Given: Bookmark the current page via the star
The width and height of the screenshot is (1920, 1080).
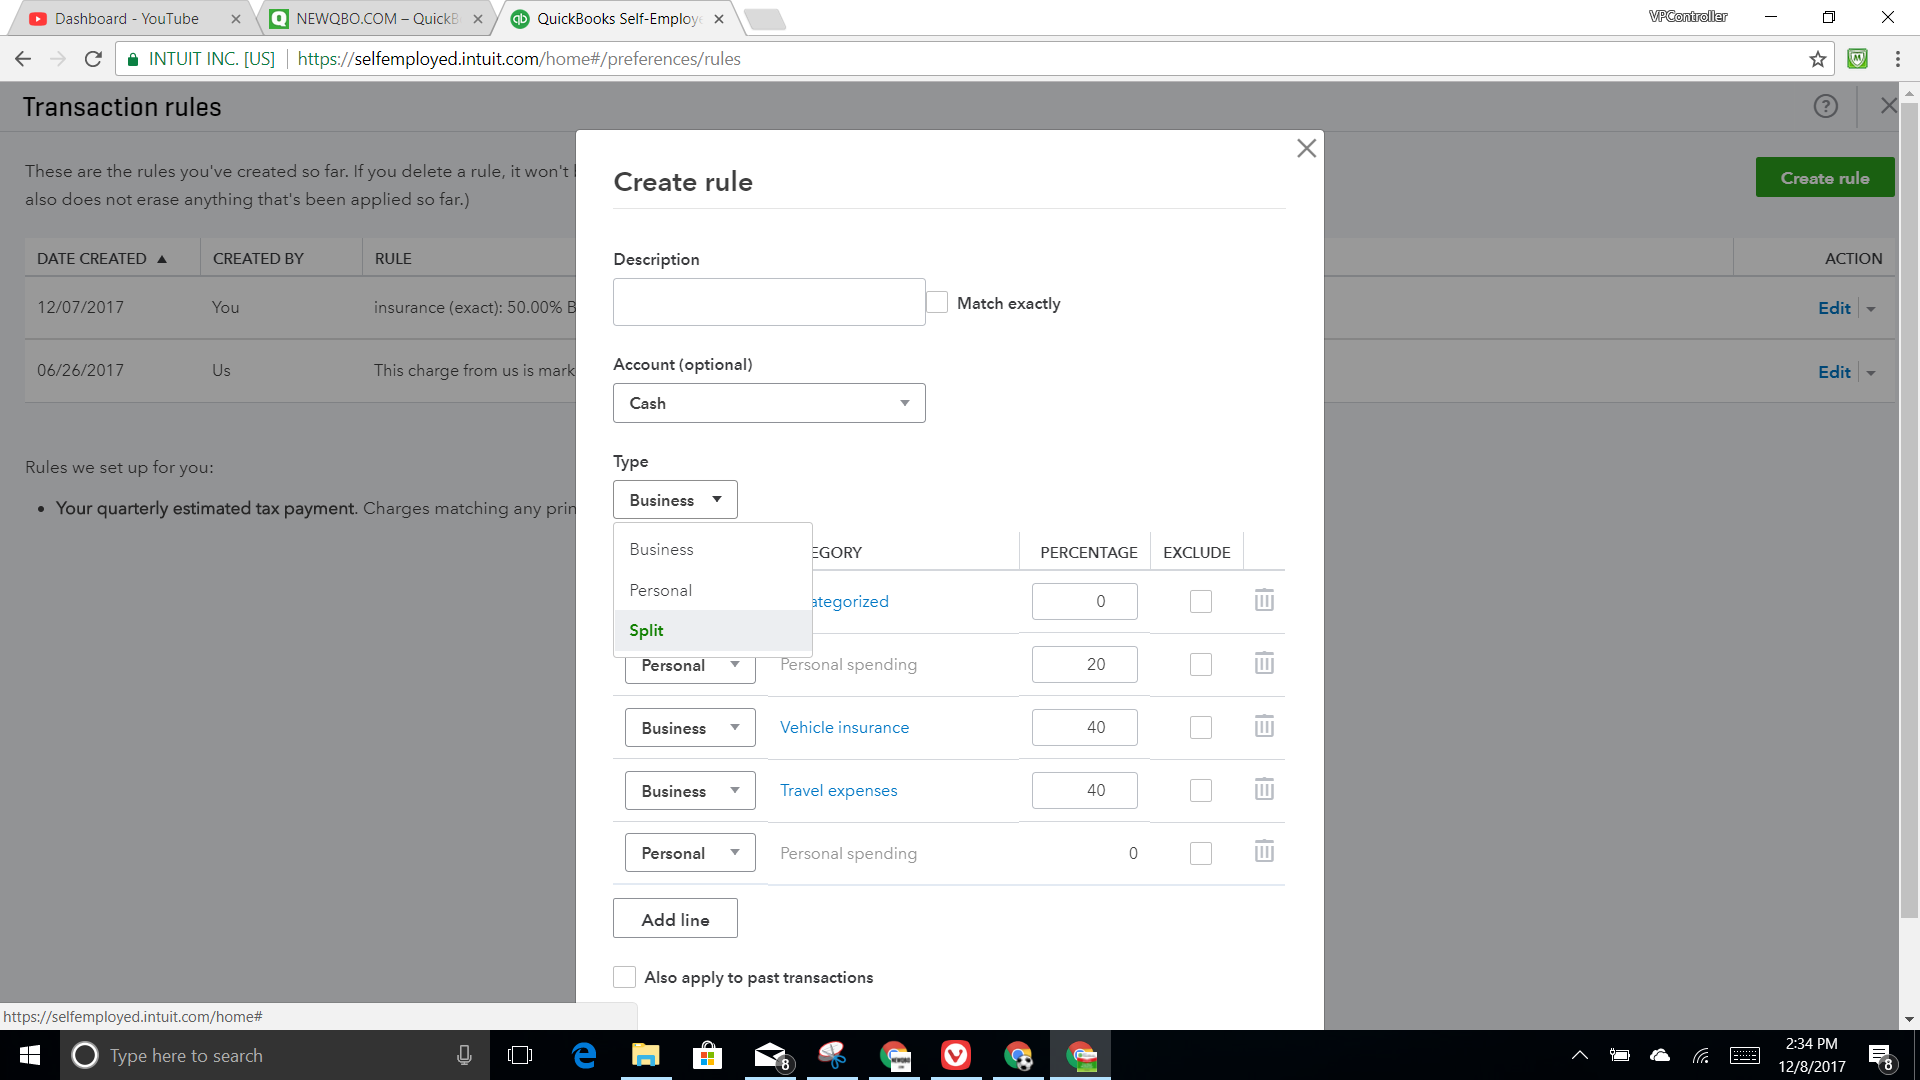Looking at the screenshot, I should pyautogui.click(x=1817, y=59).
